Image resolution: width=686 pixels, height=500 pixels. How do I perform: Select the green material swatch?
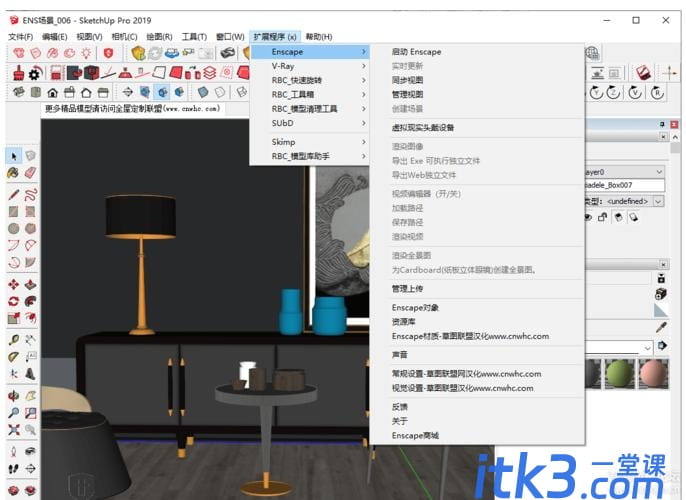click(620, 374)
